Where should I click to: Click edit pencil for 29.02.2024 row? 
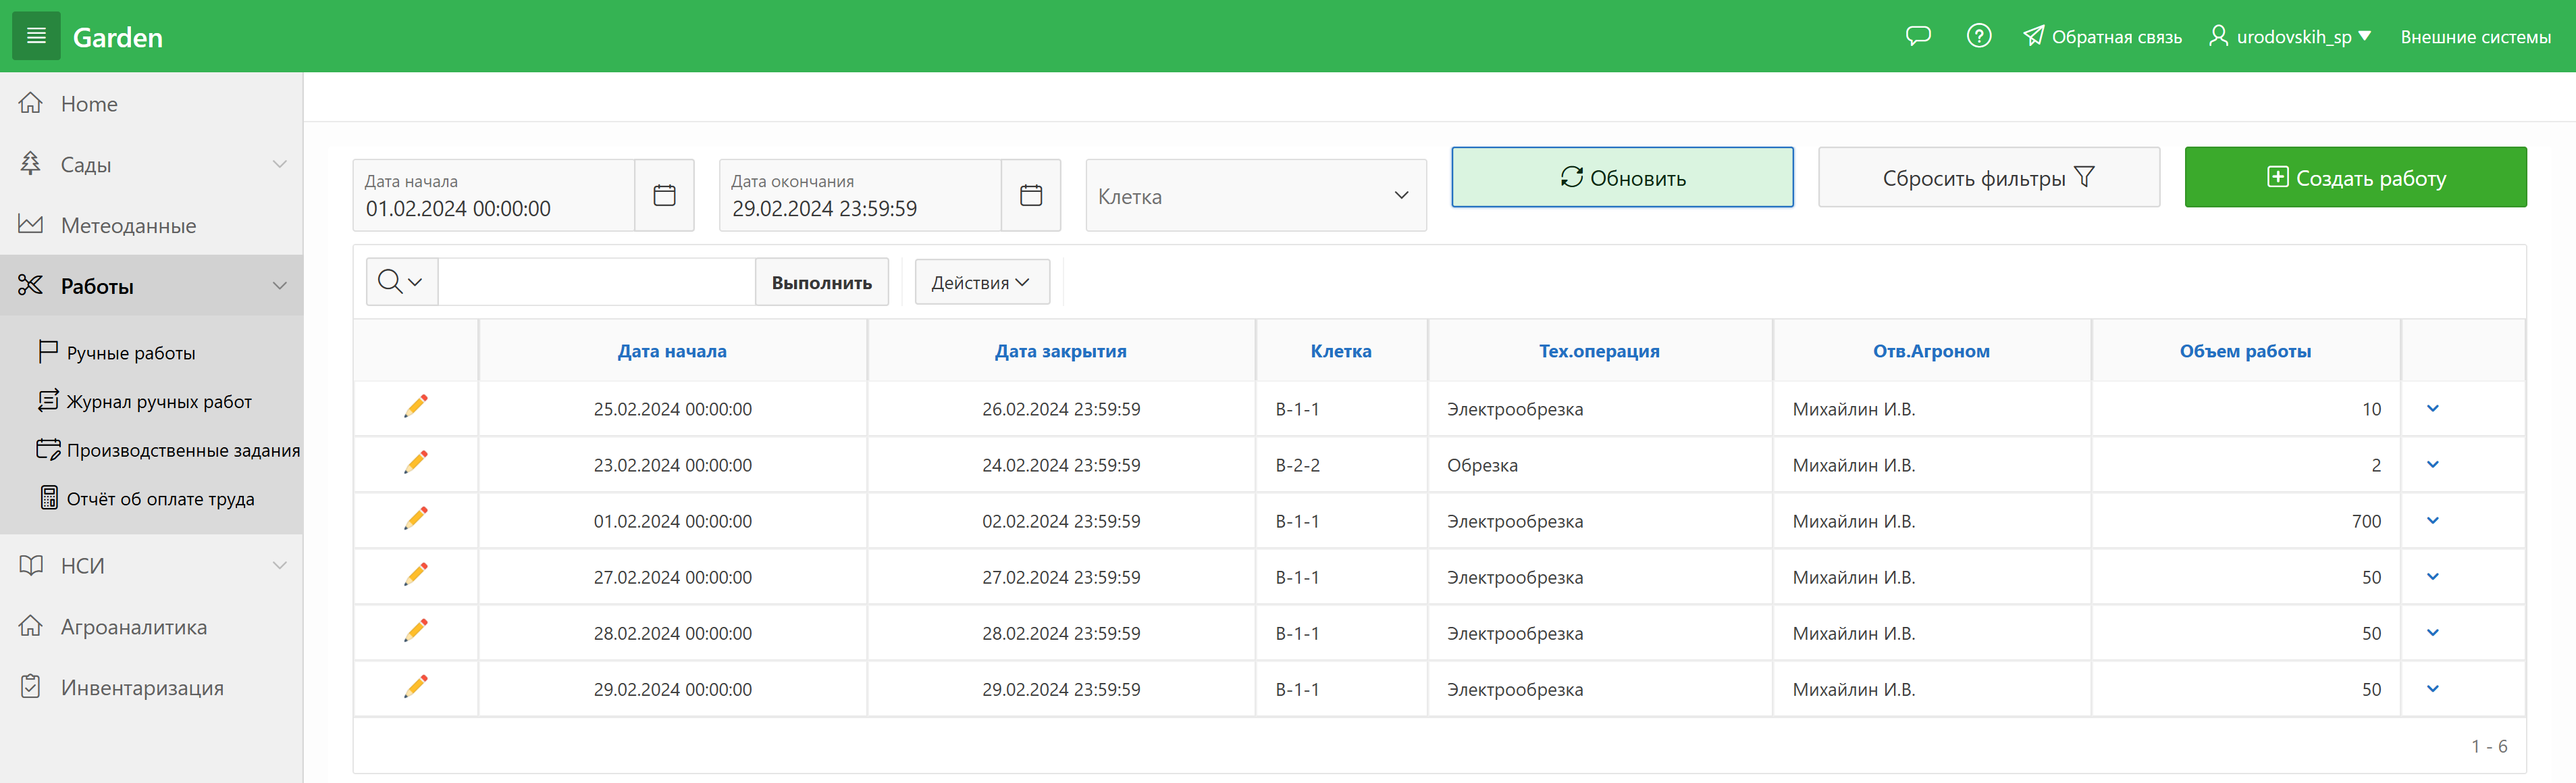pyautogui.click(x=416, y=687)
